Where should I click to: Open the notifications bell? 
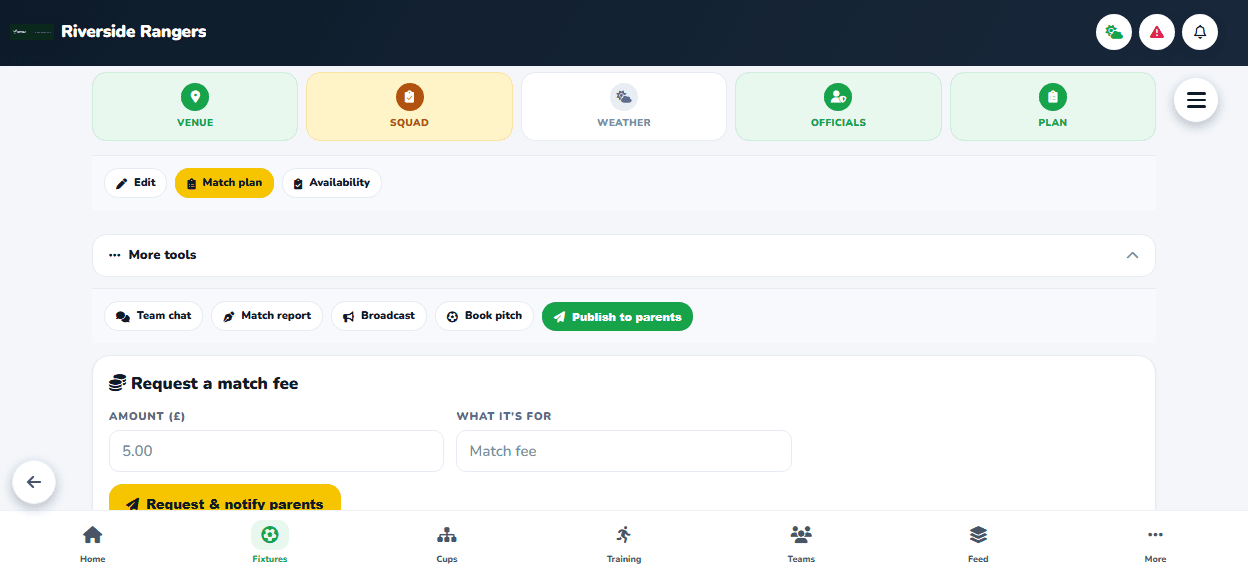coord(1200,32)
